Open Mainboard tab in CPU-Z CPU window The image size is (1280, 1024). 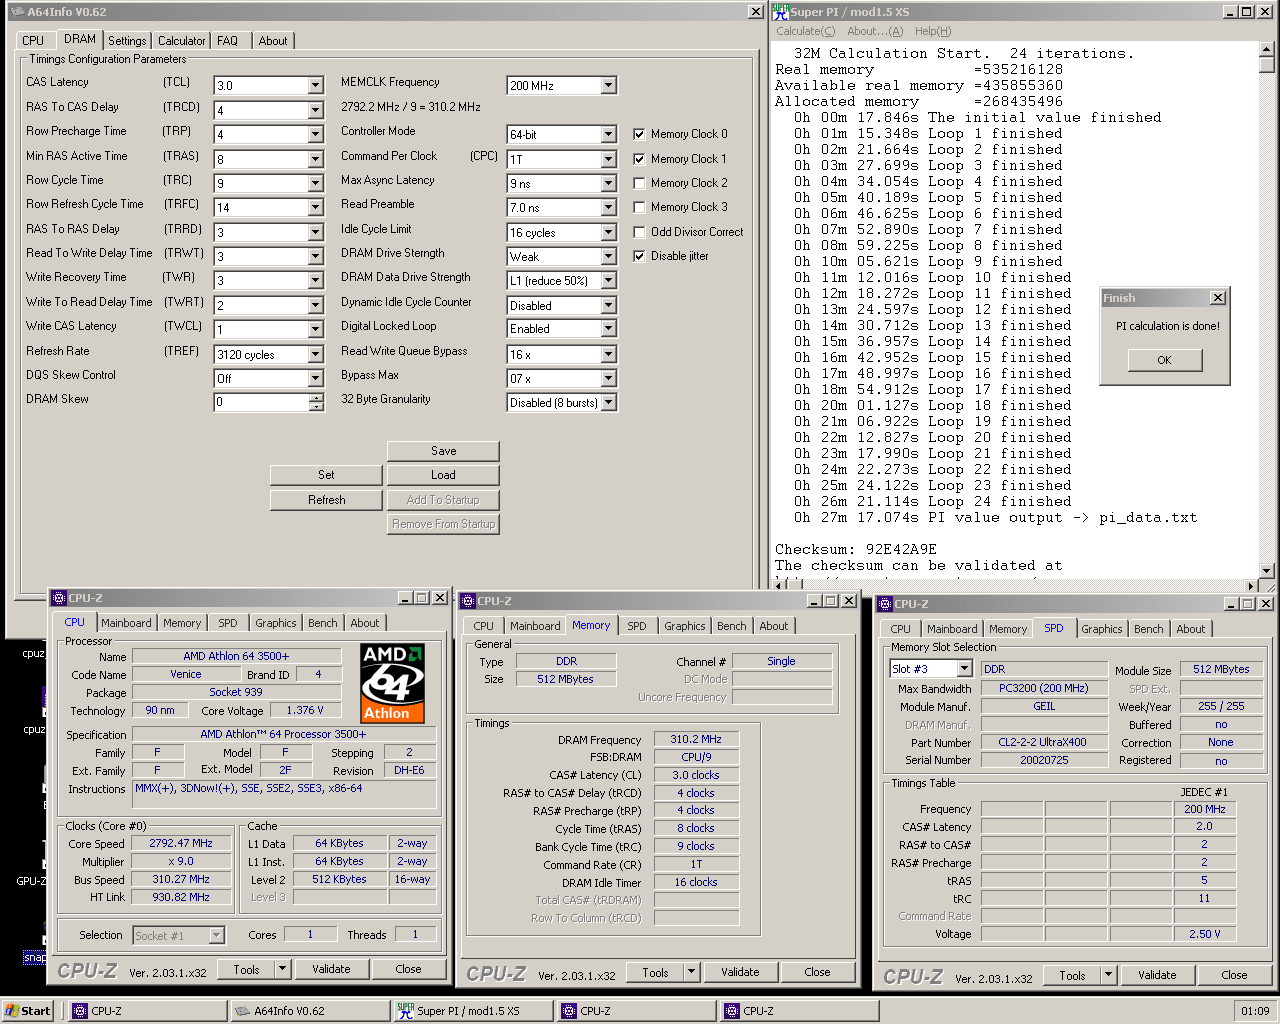[x=126, y=623]
